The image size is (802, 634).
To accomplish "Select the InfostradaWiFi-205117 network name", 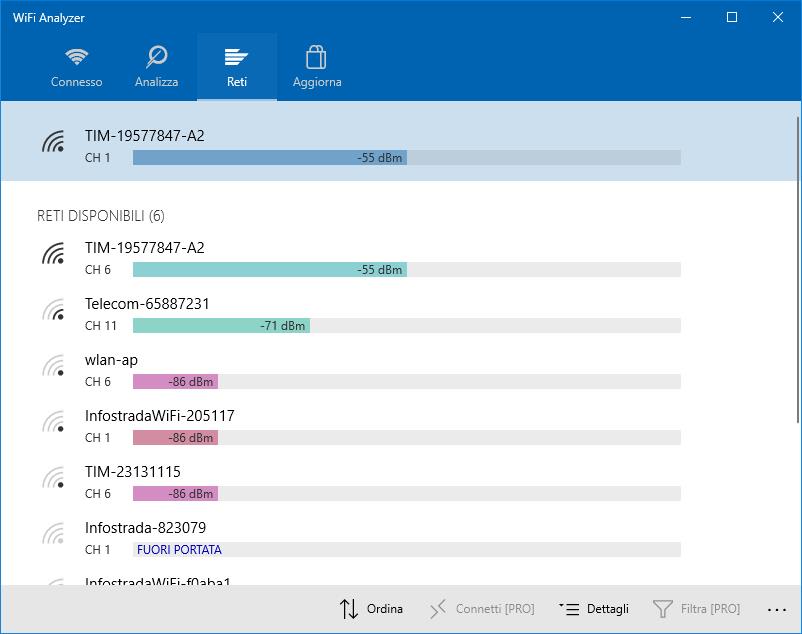I will click(160, 416).
